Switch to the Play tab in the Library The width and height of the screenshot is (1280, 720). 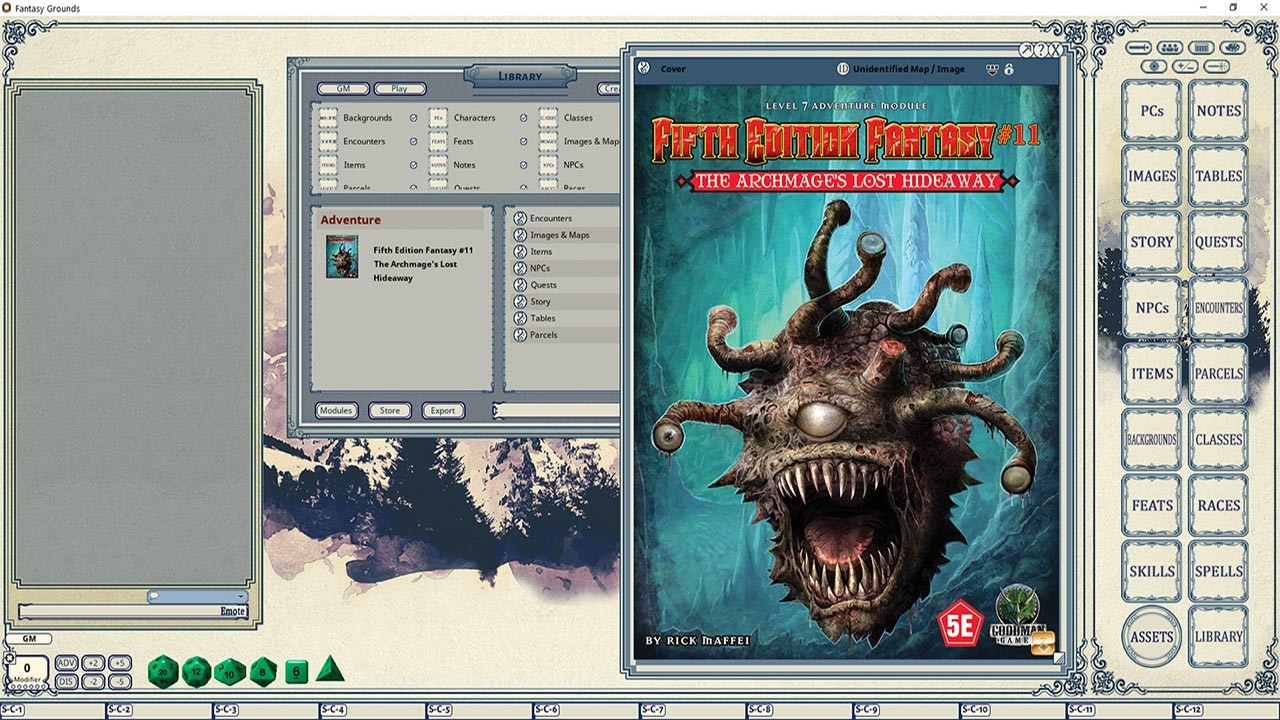click(x=400, y=88)
